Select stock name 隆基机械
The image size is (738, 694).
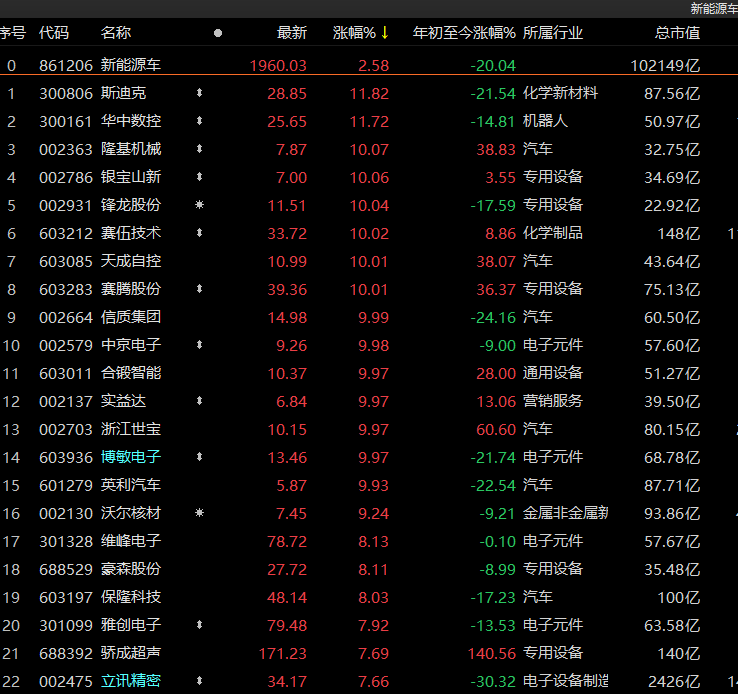pos(131,149)
